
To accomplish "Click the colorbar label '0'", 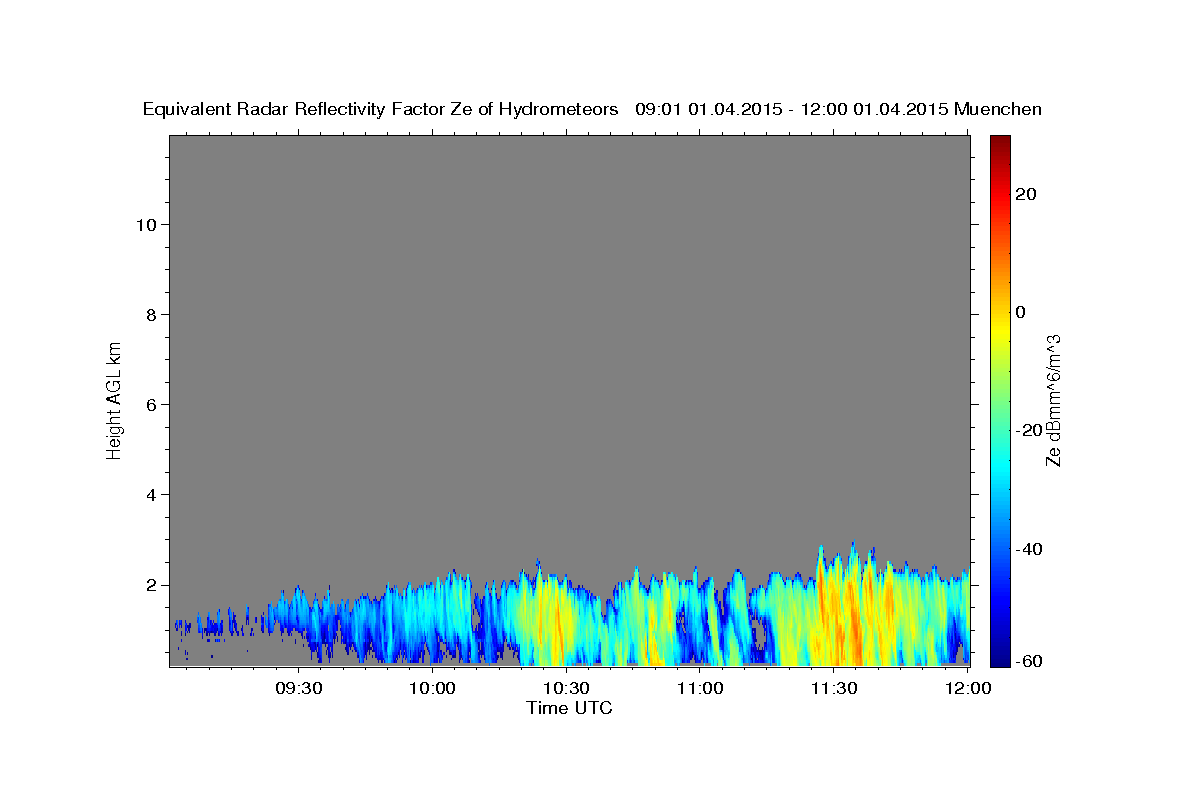I will [1021, 312].
